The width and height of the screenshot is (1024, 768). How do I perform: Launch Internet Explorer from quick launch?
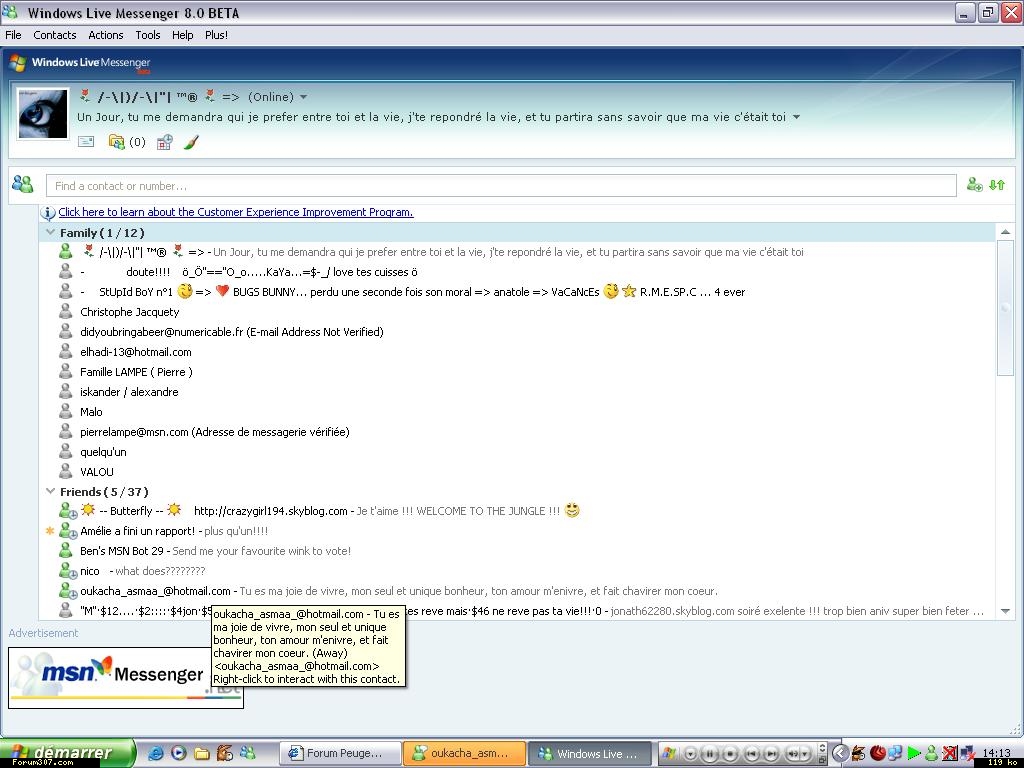pyautogui.click(x=155, y=753)
